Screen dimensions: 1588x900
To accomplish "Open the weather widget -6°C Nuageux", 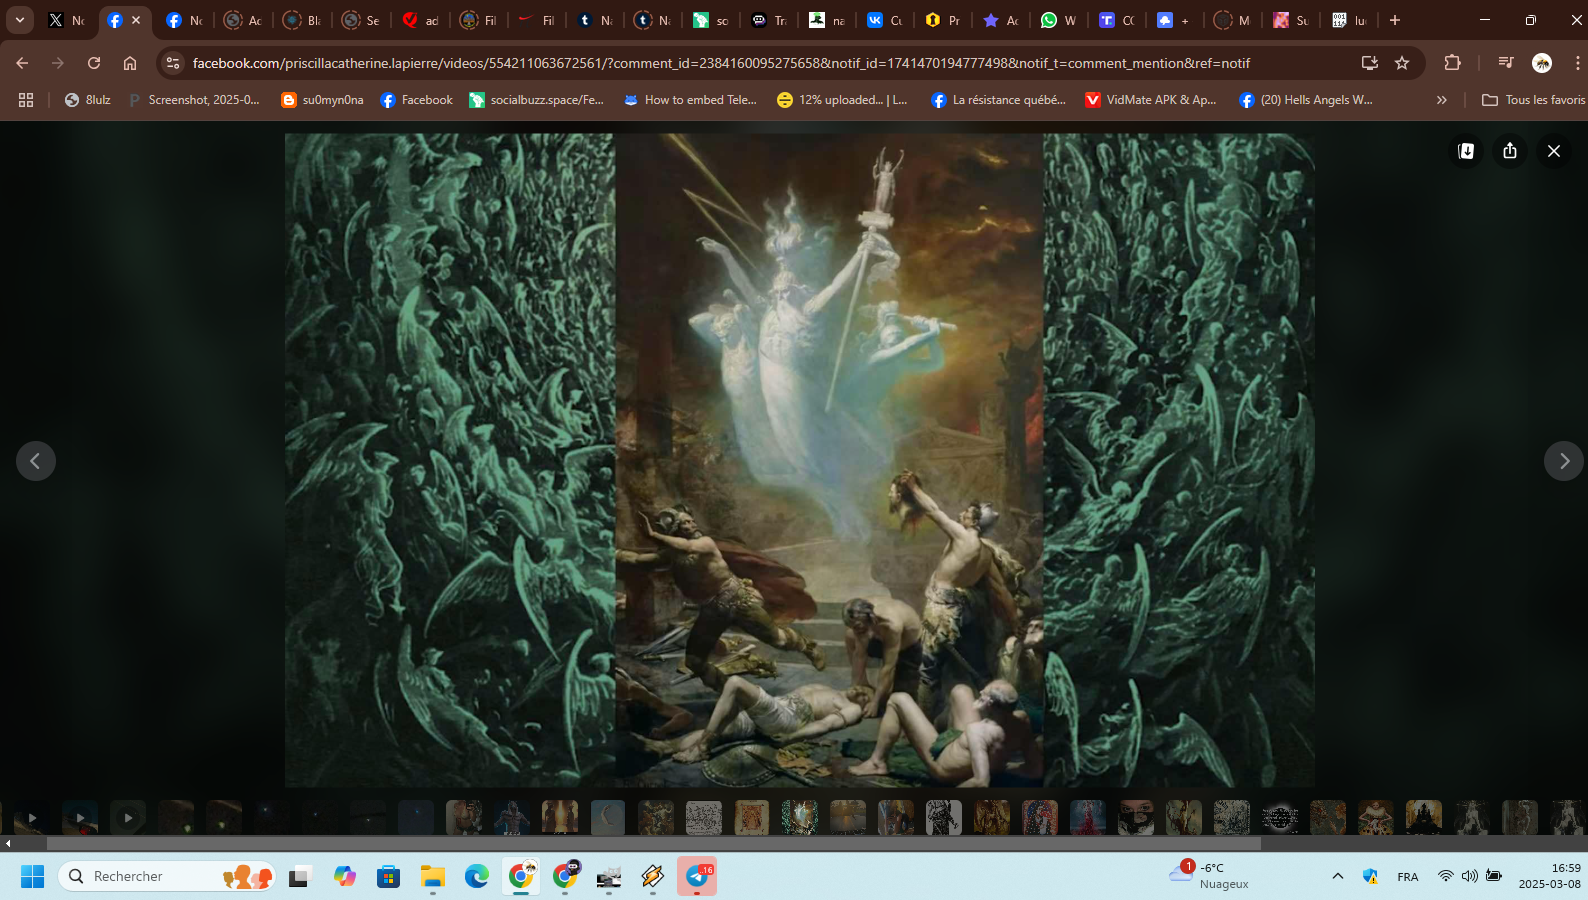I will click(1209, 876).
